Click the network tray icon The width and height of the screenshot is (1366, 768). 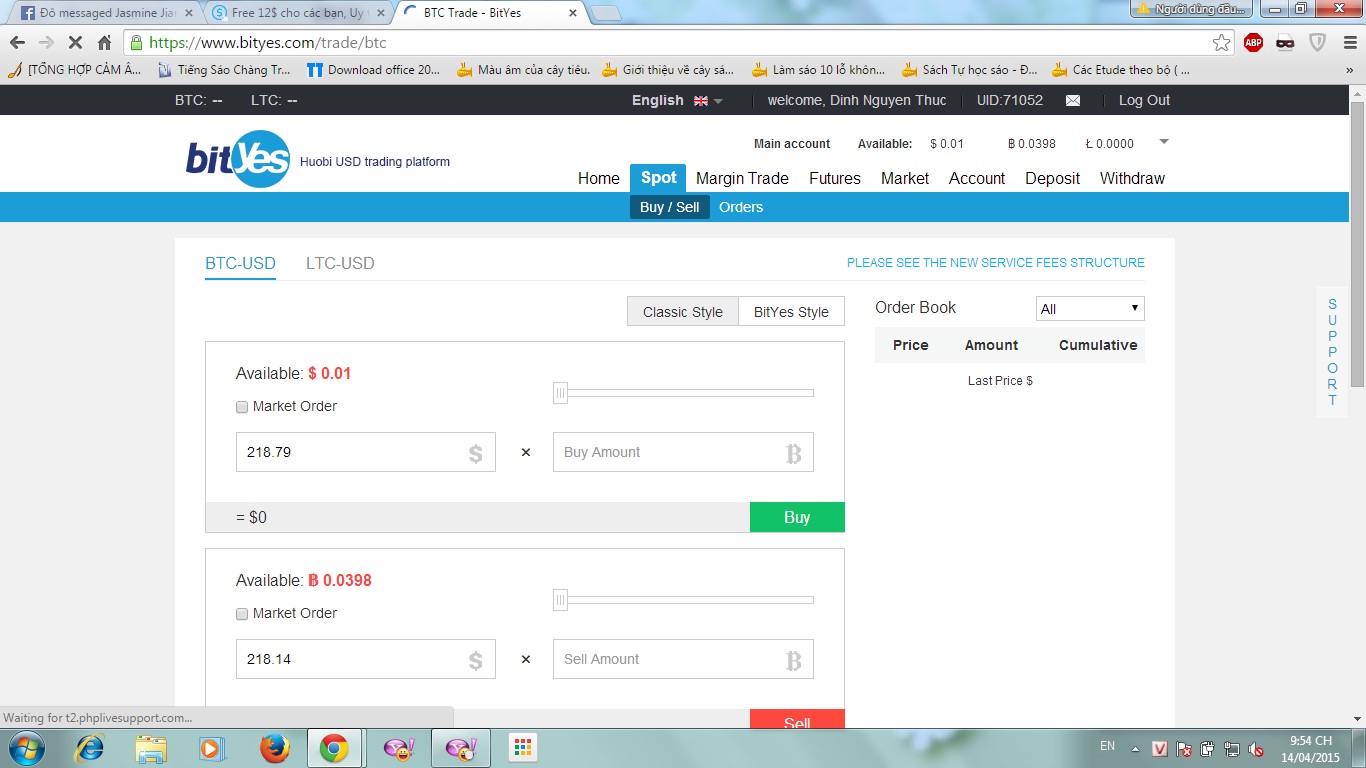pyautogui.click(x=1233, y=749)
